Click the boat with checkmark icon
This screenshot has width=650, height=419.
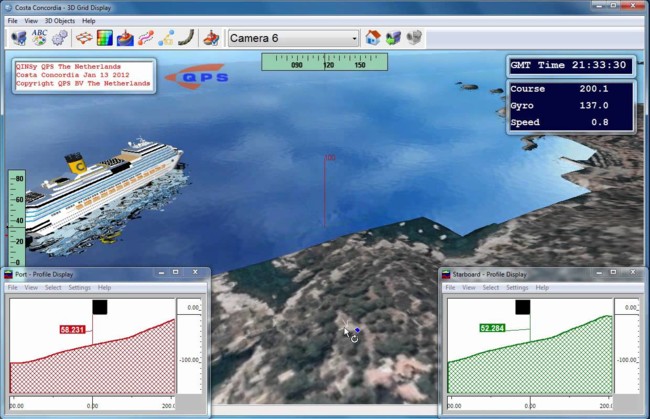point(211,38)
